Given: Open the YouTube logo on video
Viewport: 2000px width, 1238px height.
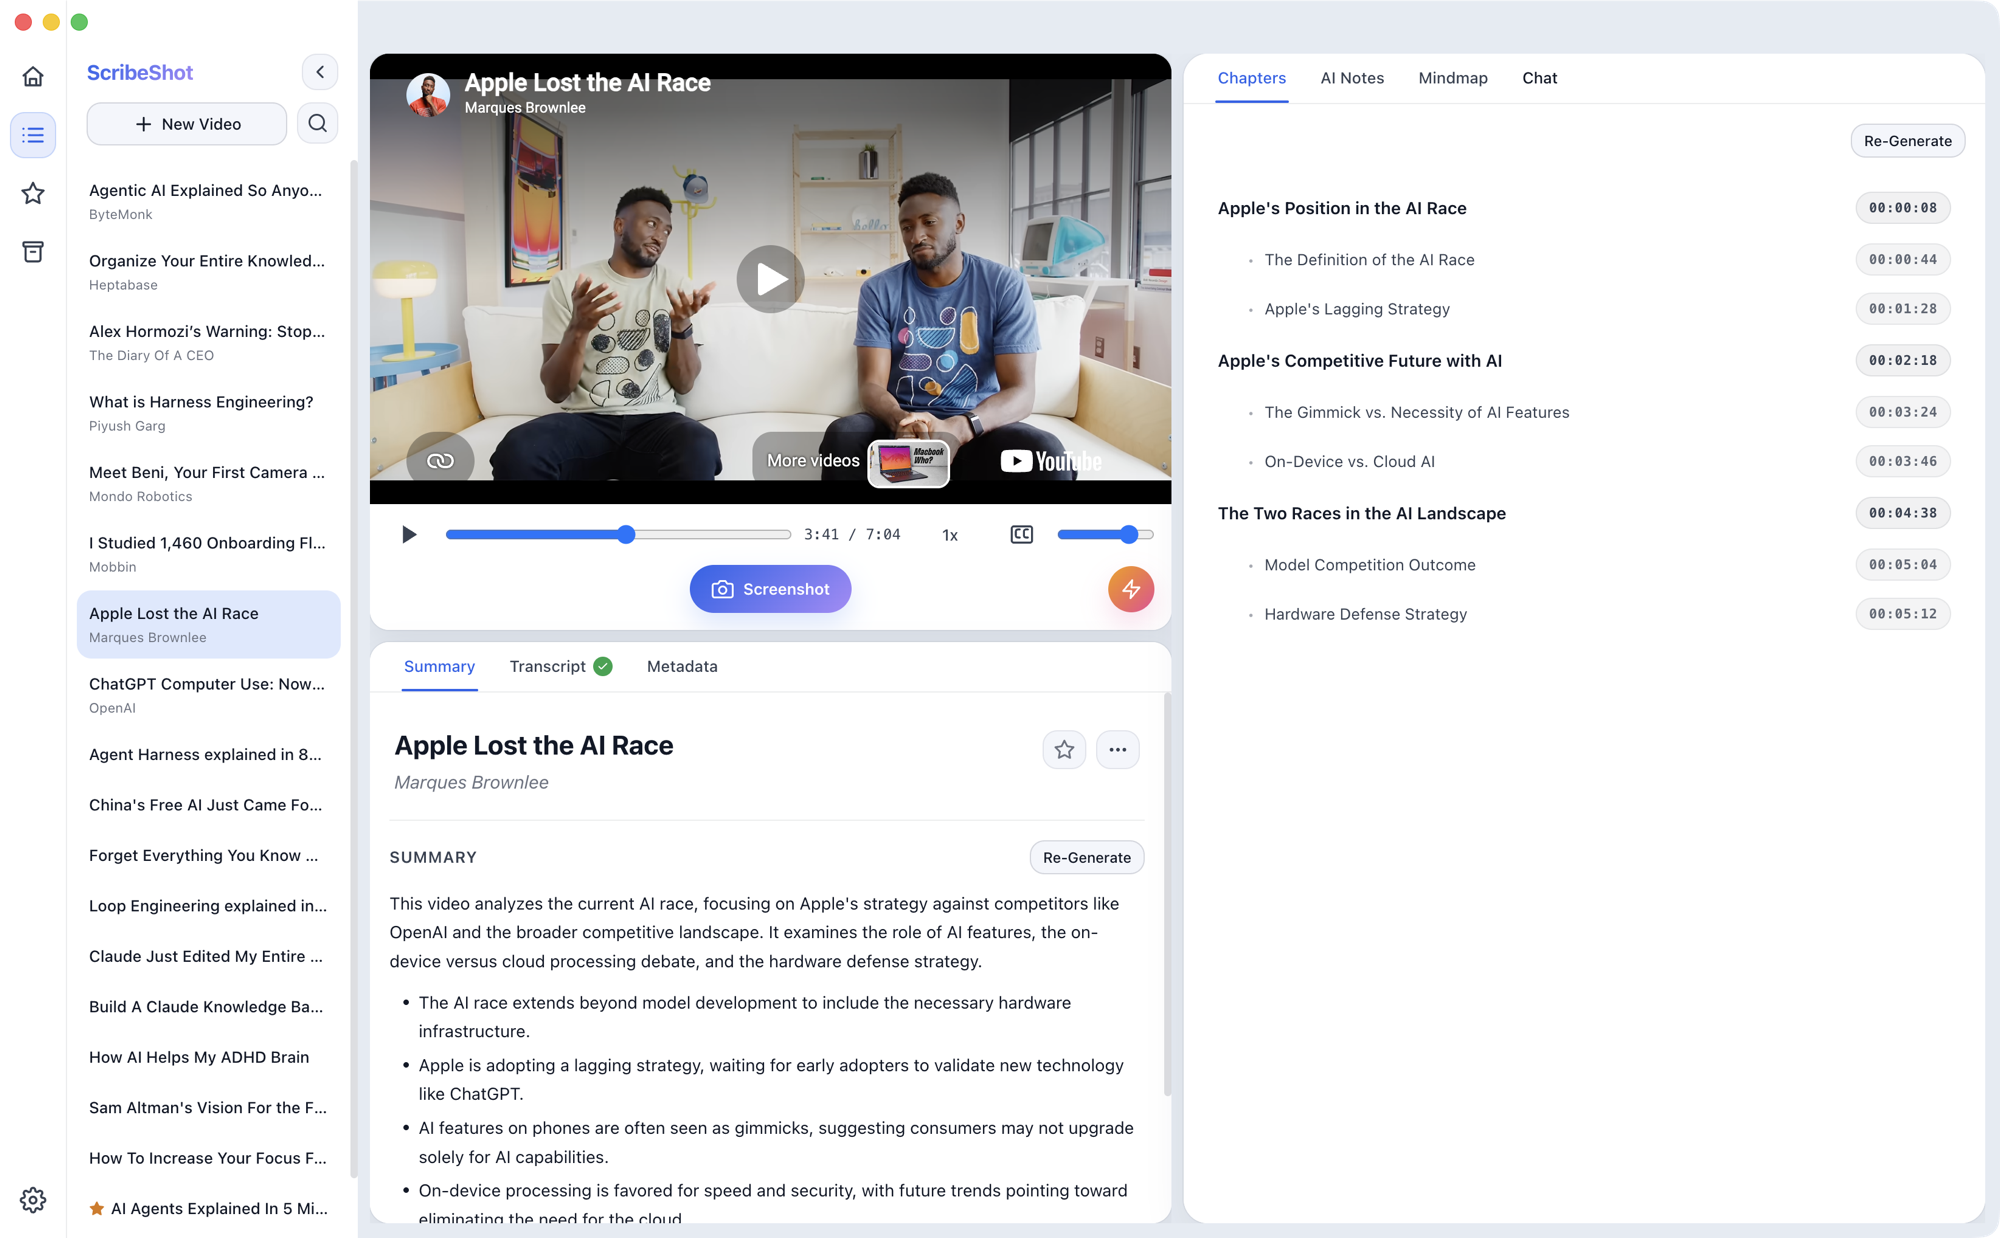Looking at the screenshot, I should [x=1051, y=461].
